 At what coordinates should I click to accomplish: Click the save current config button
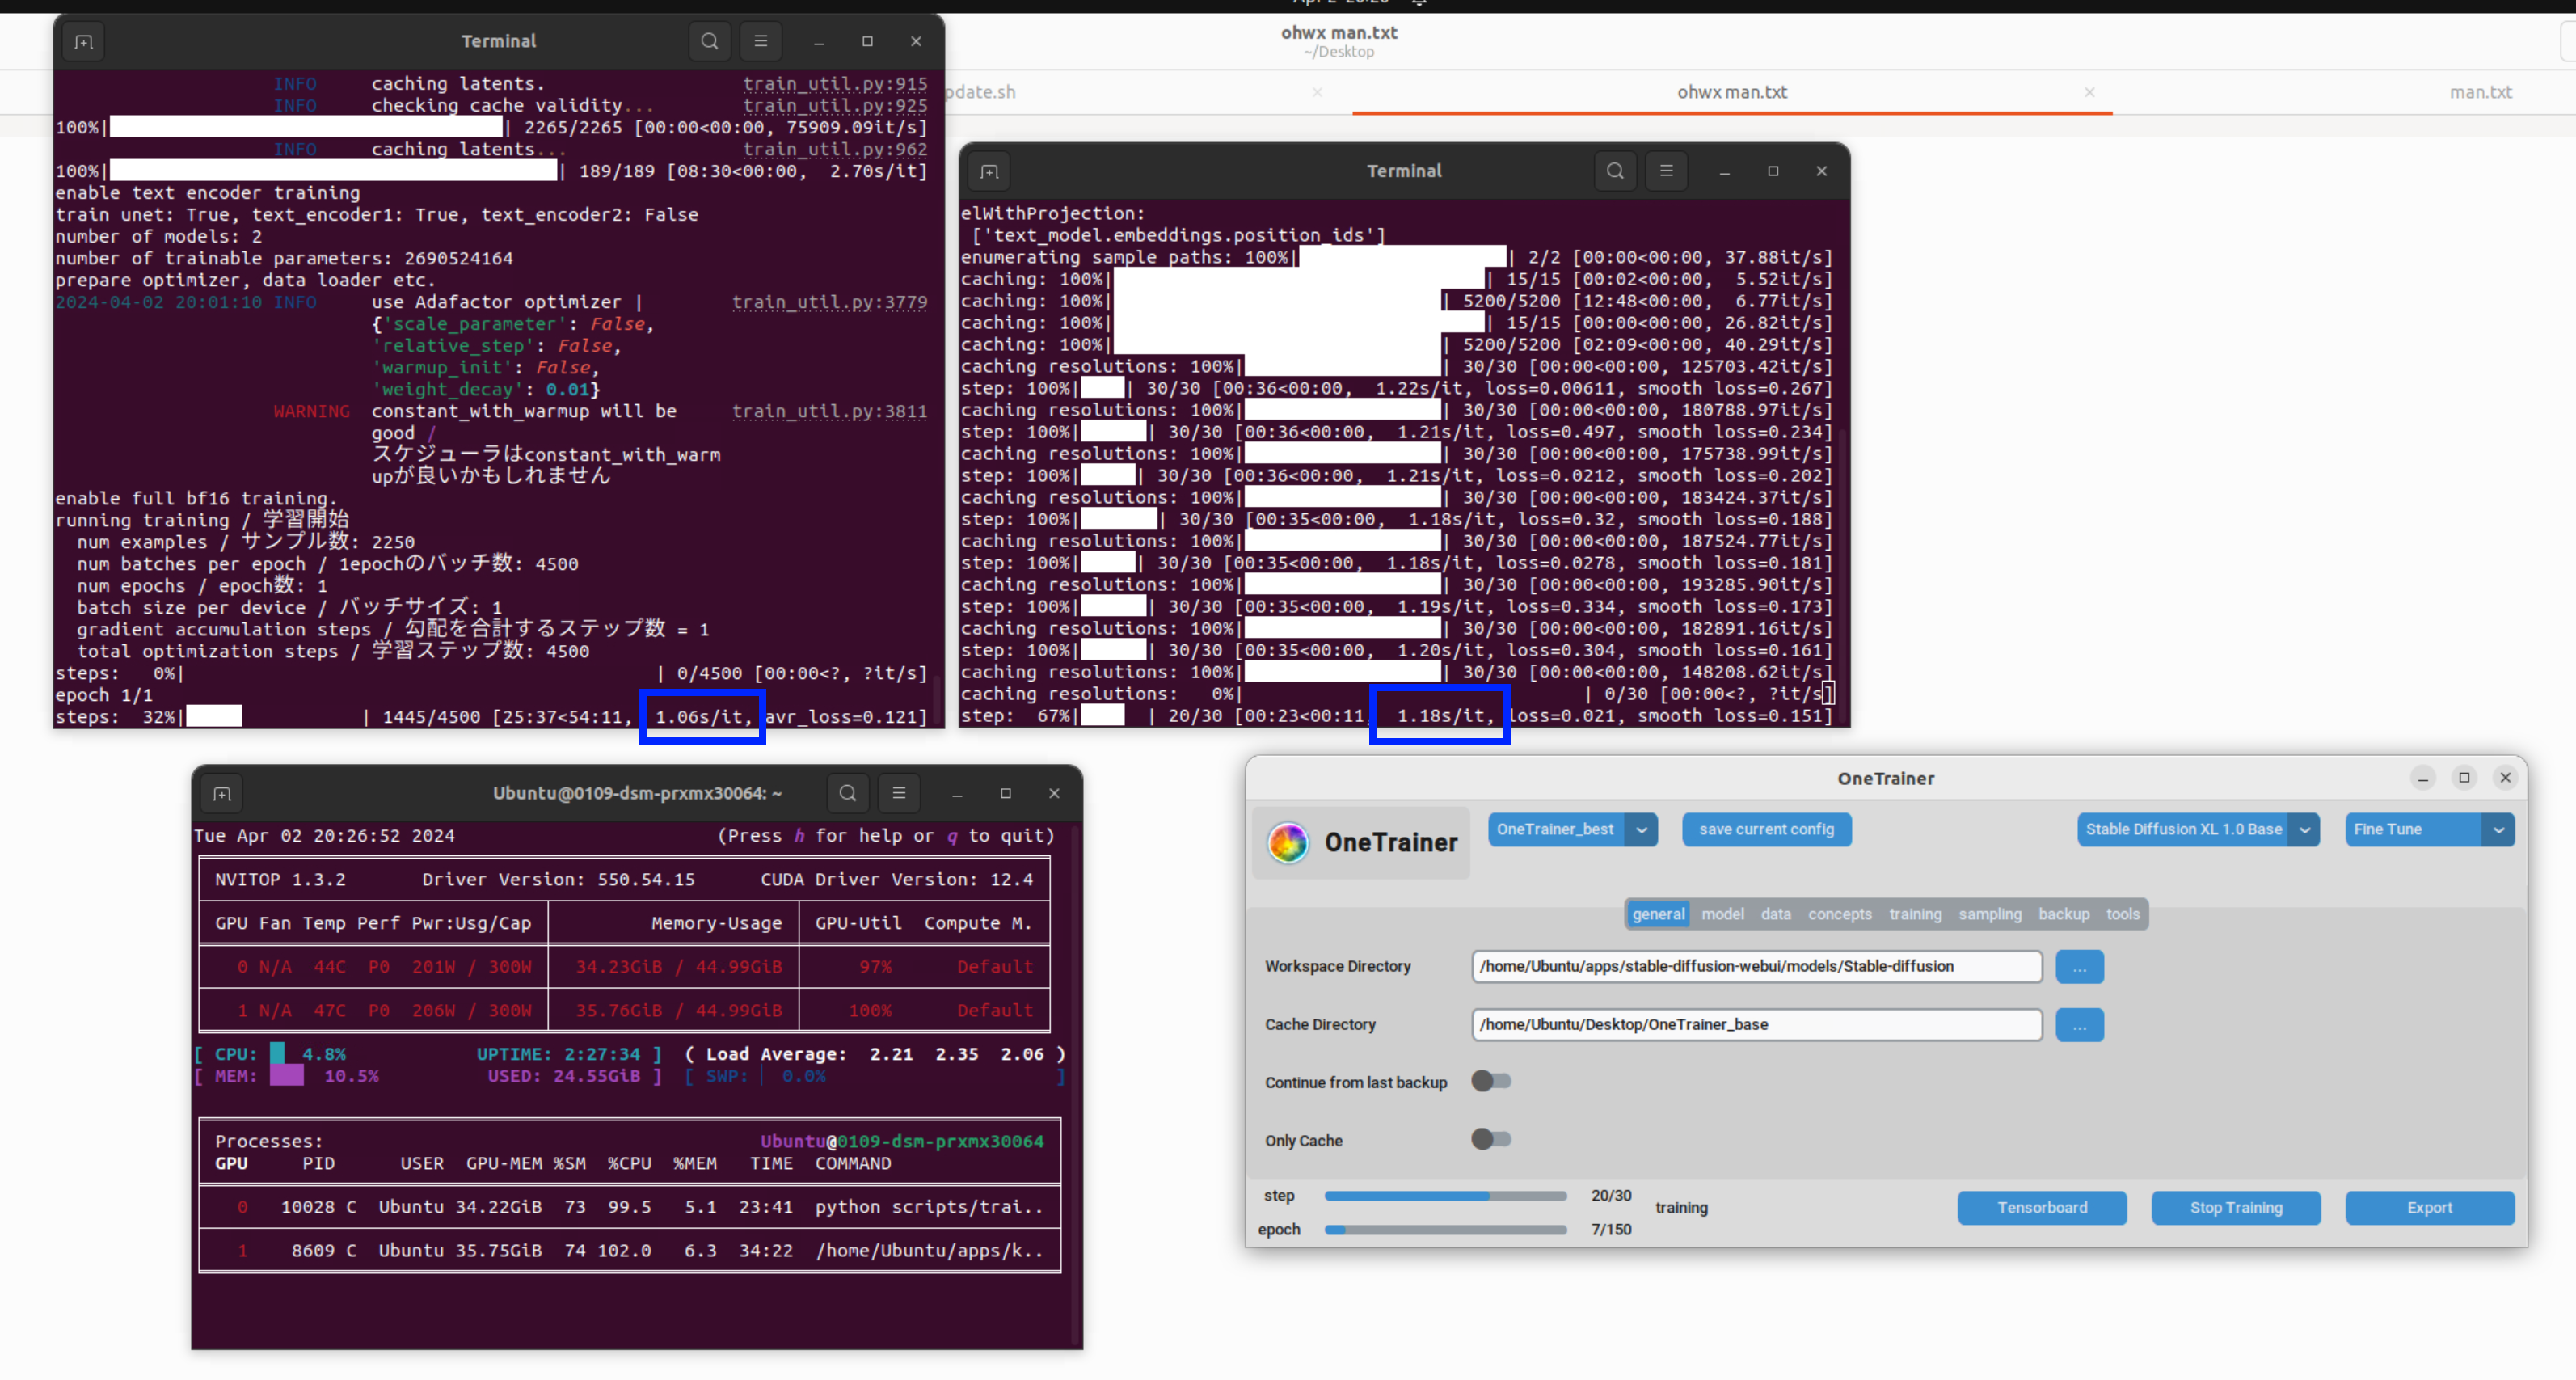pos(1766,830)
